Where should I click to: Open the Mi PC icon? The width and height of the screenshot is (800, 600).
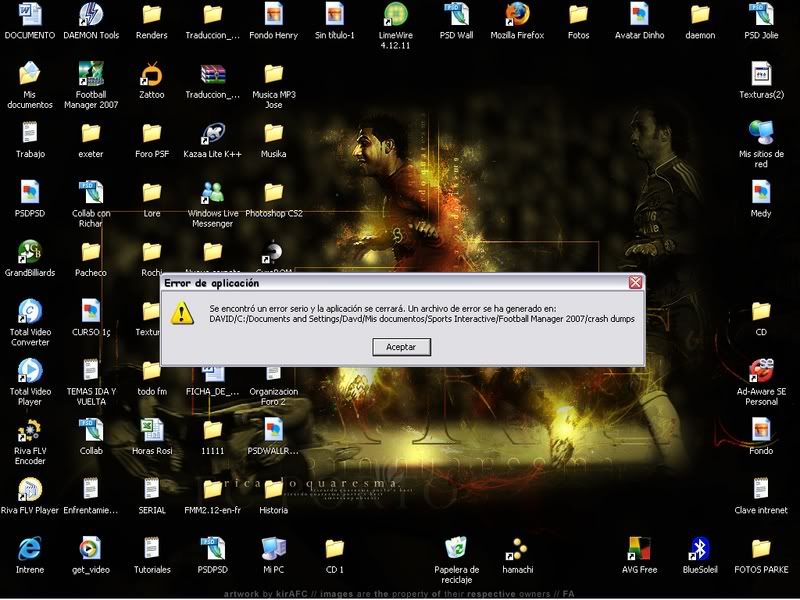pos(273,549)
